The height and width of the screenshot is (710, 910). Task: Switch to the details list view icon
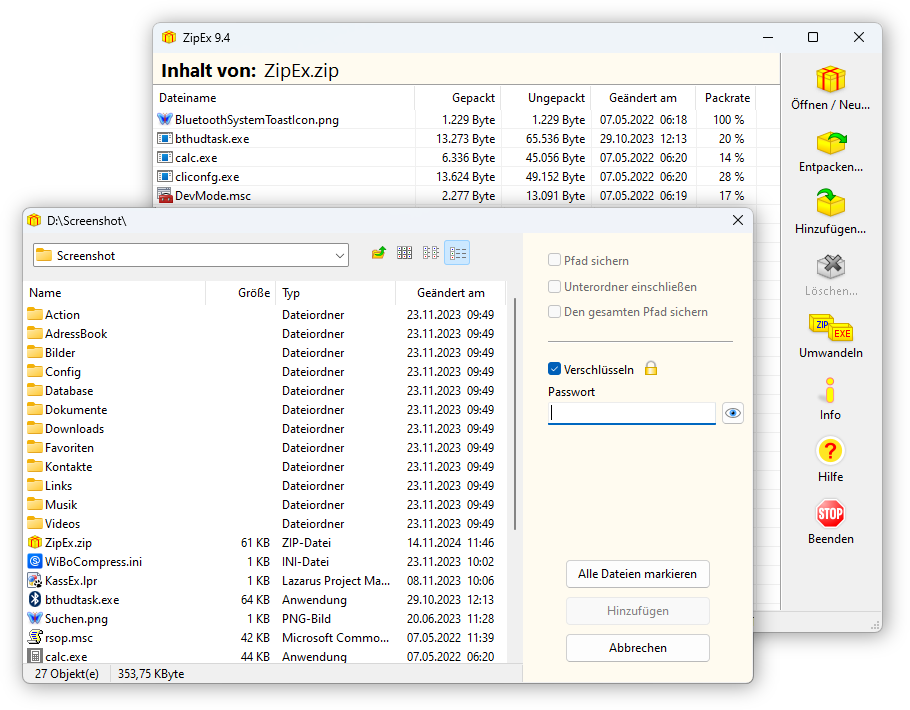(x=457, y=254)
